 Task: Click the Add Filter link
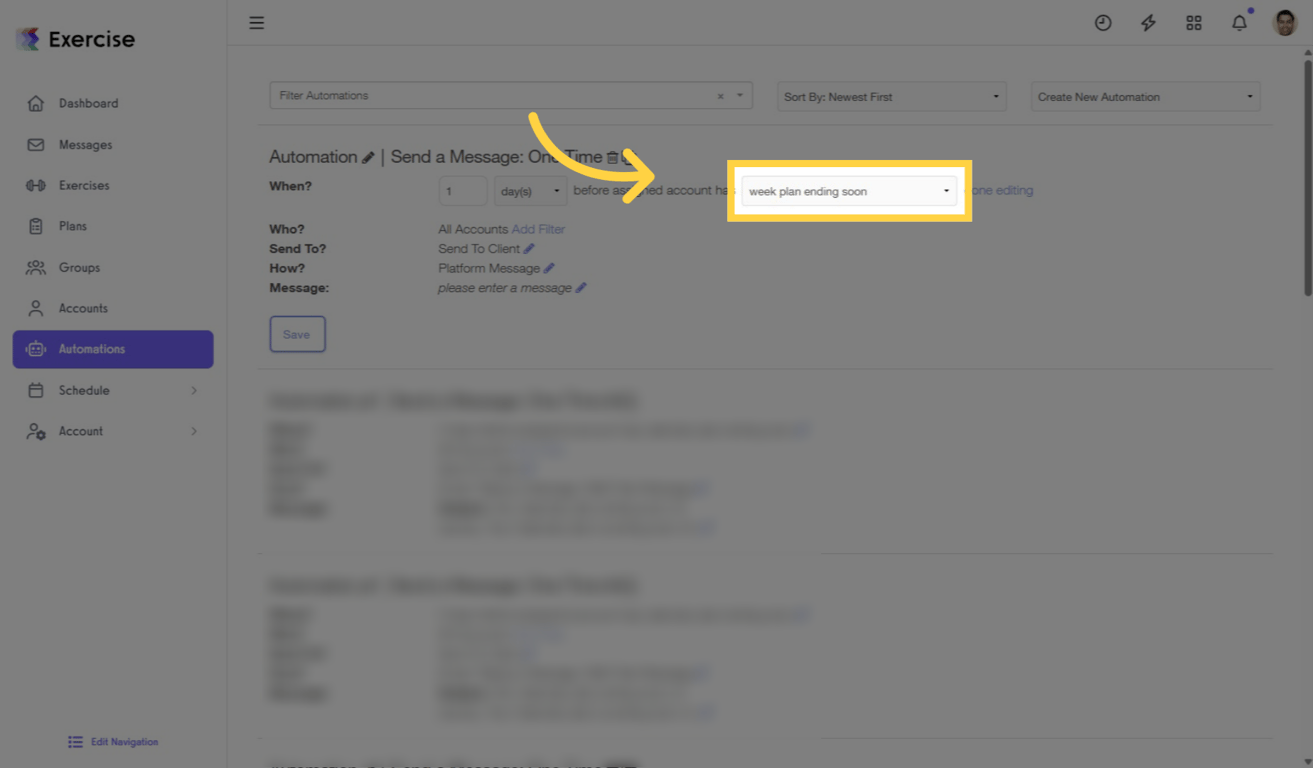click(538, 229)
